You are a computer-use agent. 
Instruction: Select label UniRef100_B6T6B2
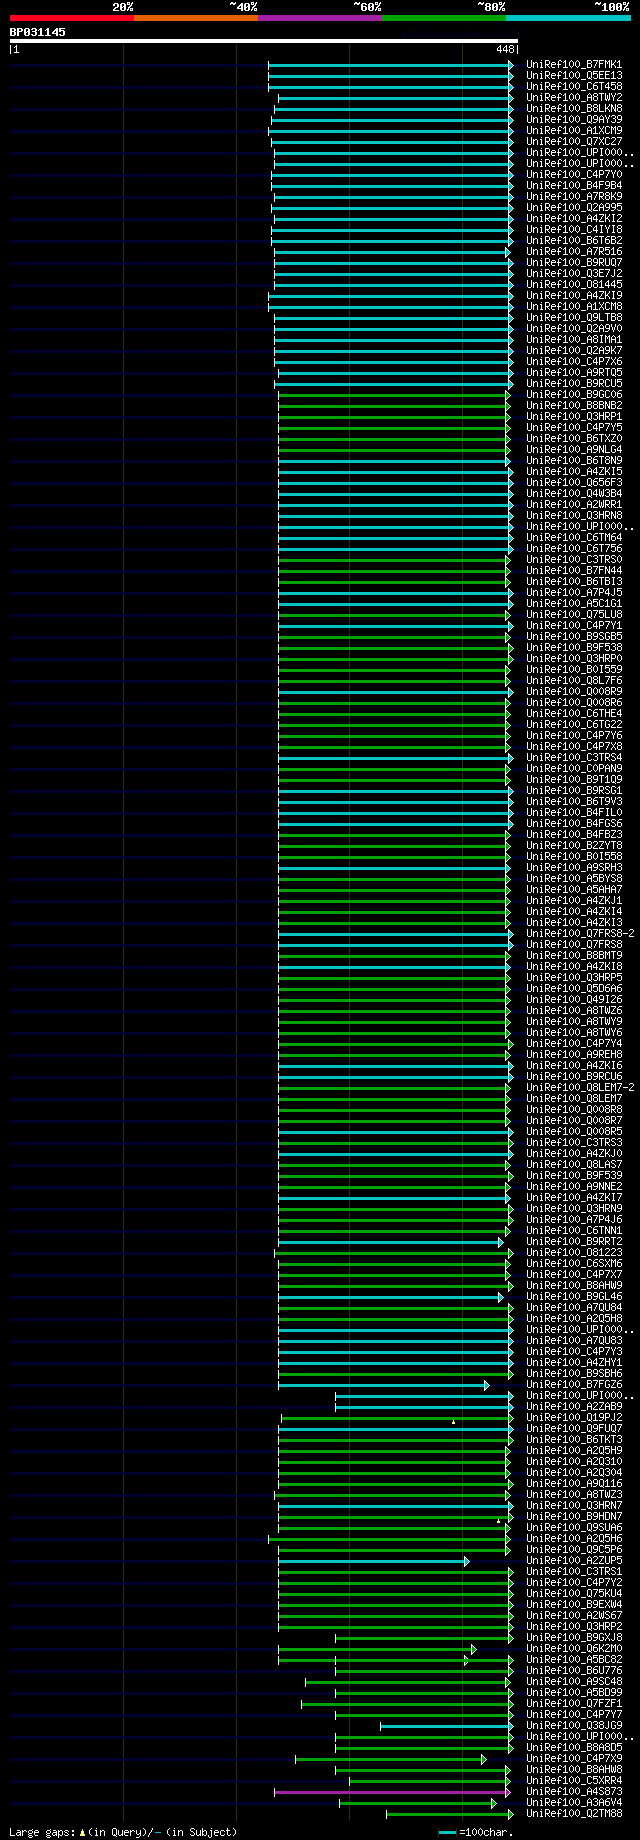click(x=574, y=240)
